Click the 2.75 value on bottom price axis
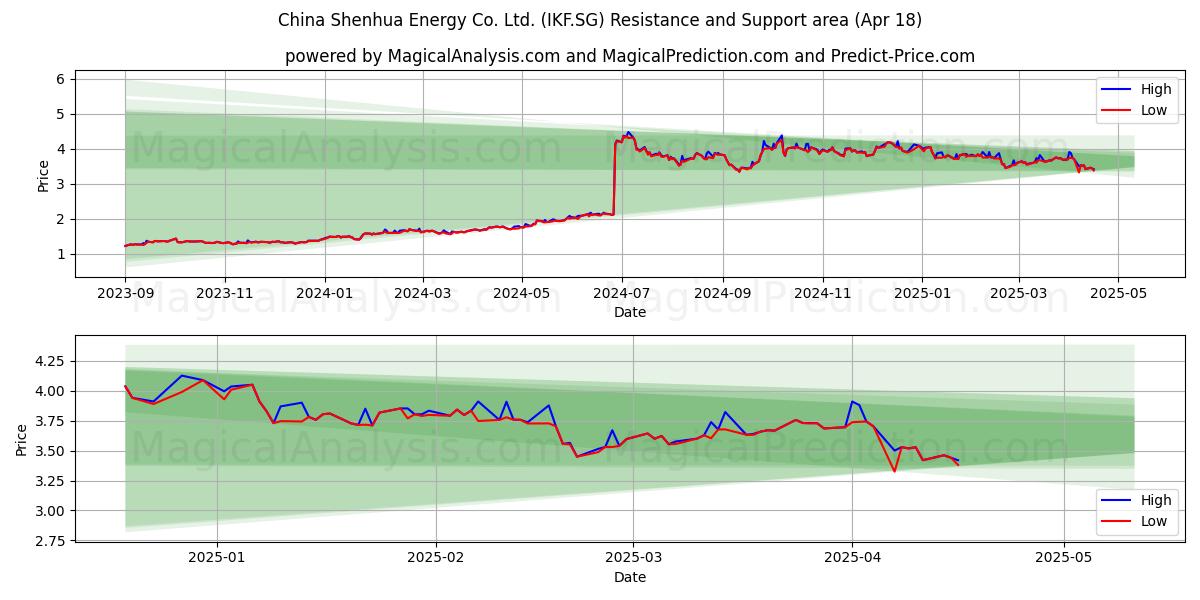 pyautogui.click(x=49, y=541)
